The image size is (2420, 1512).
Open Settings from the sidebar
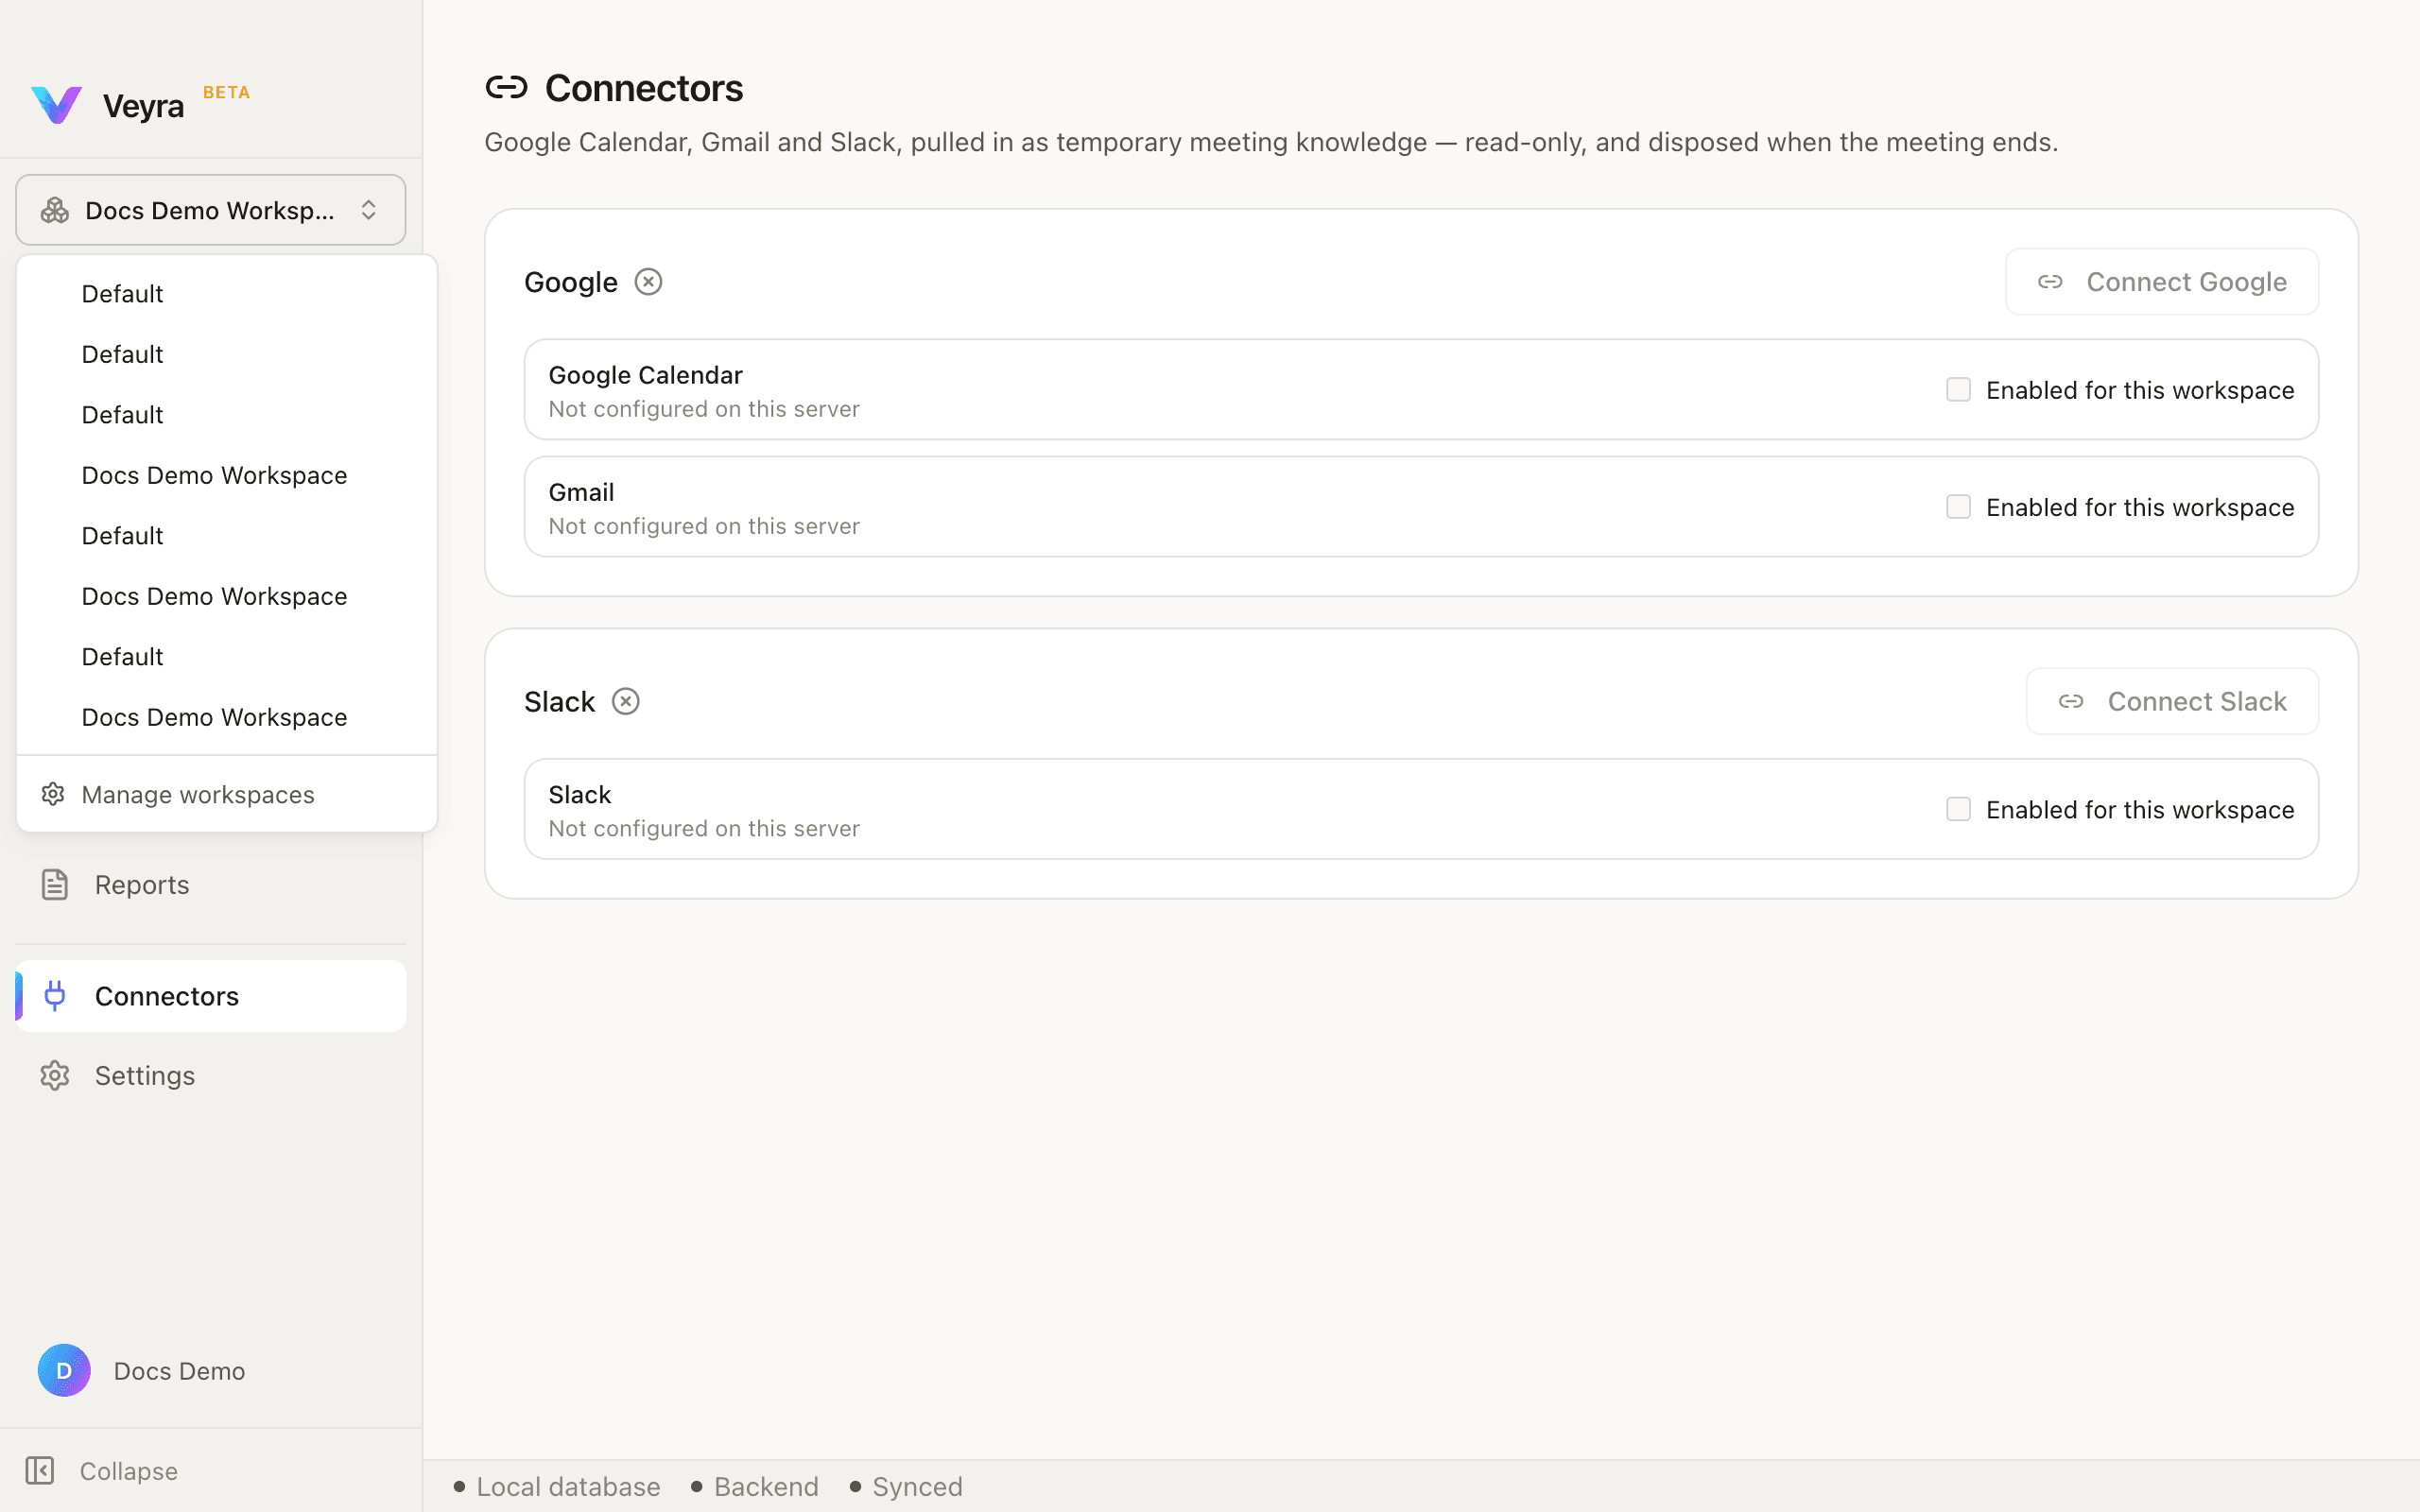[x=211, y=1076]
